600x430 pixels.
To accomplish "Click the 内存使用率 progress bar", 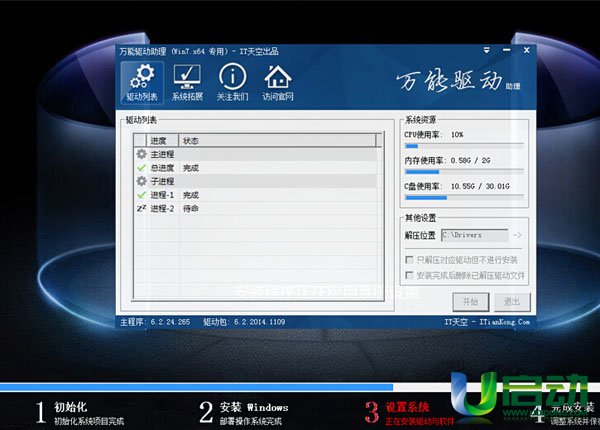I will (464, 172).
